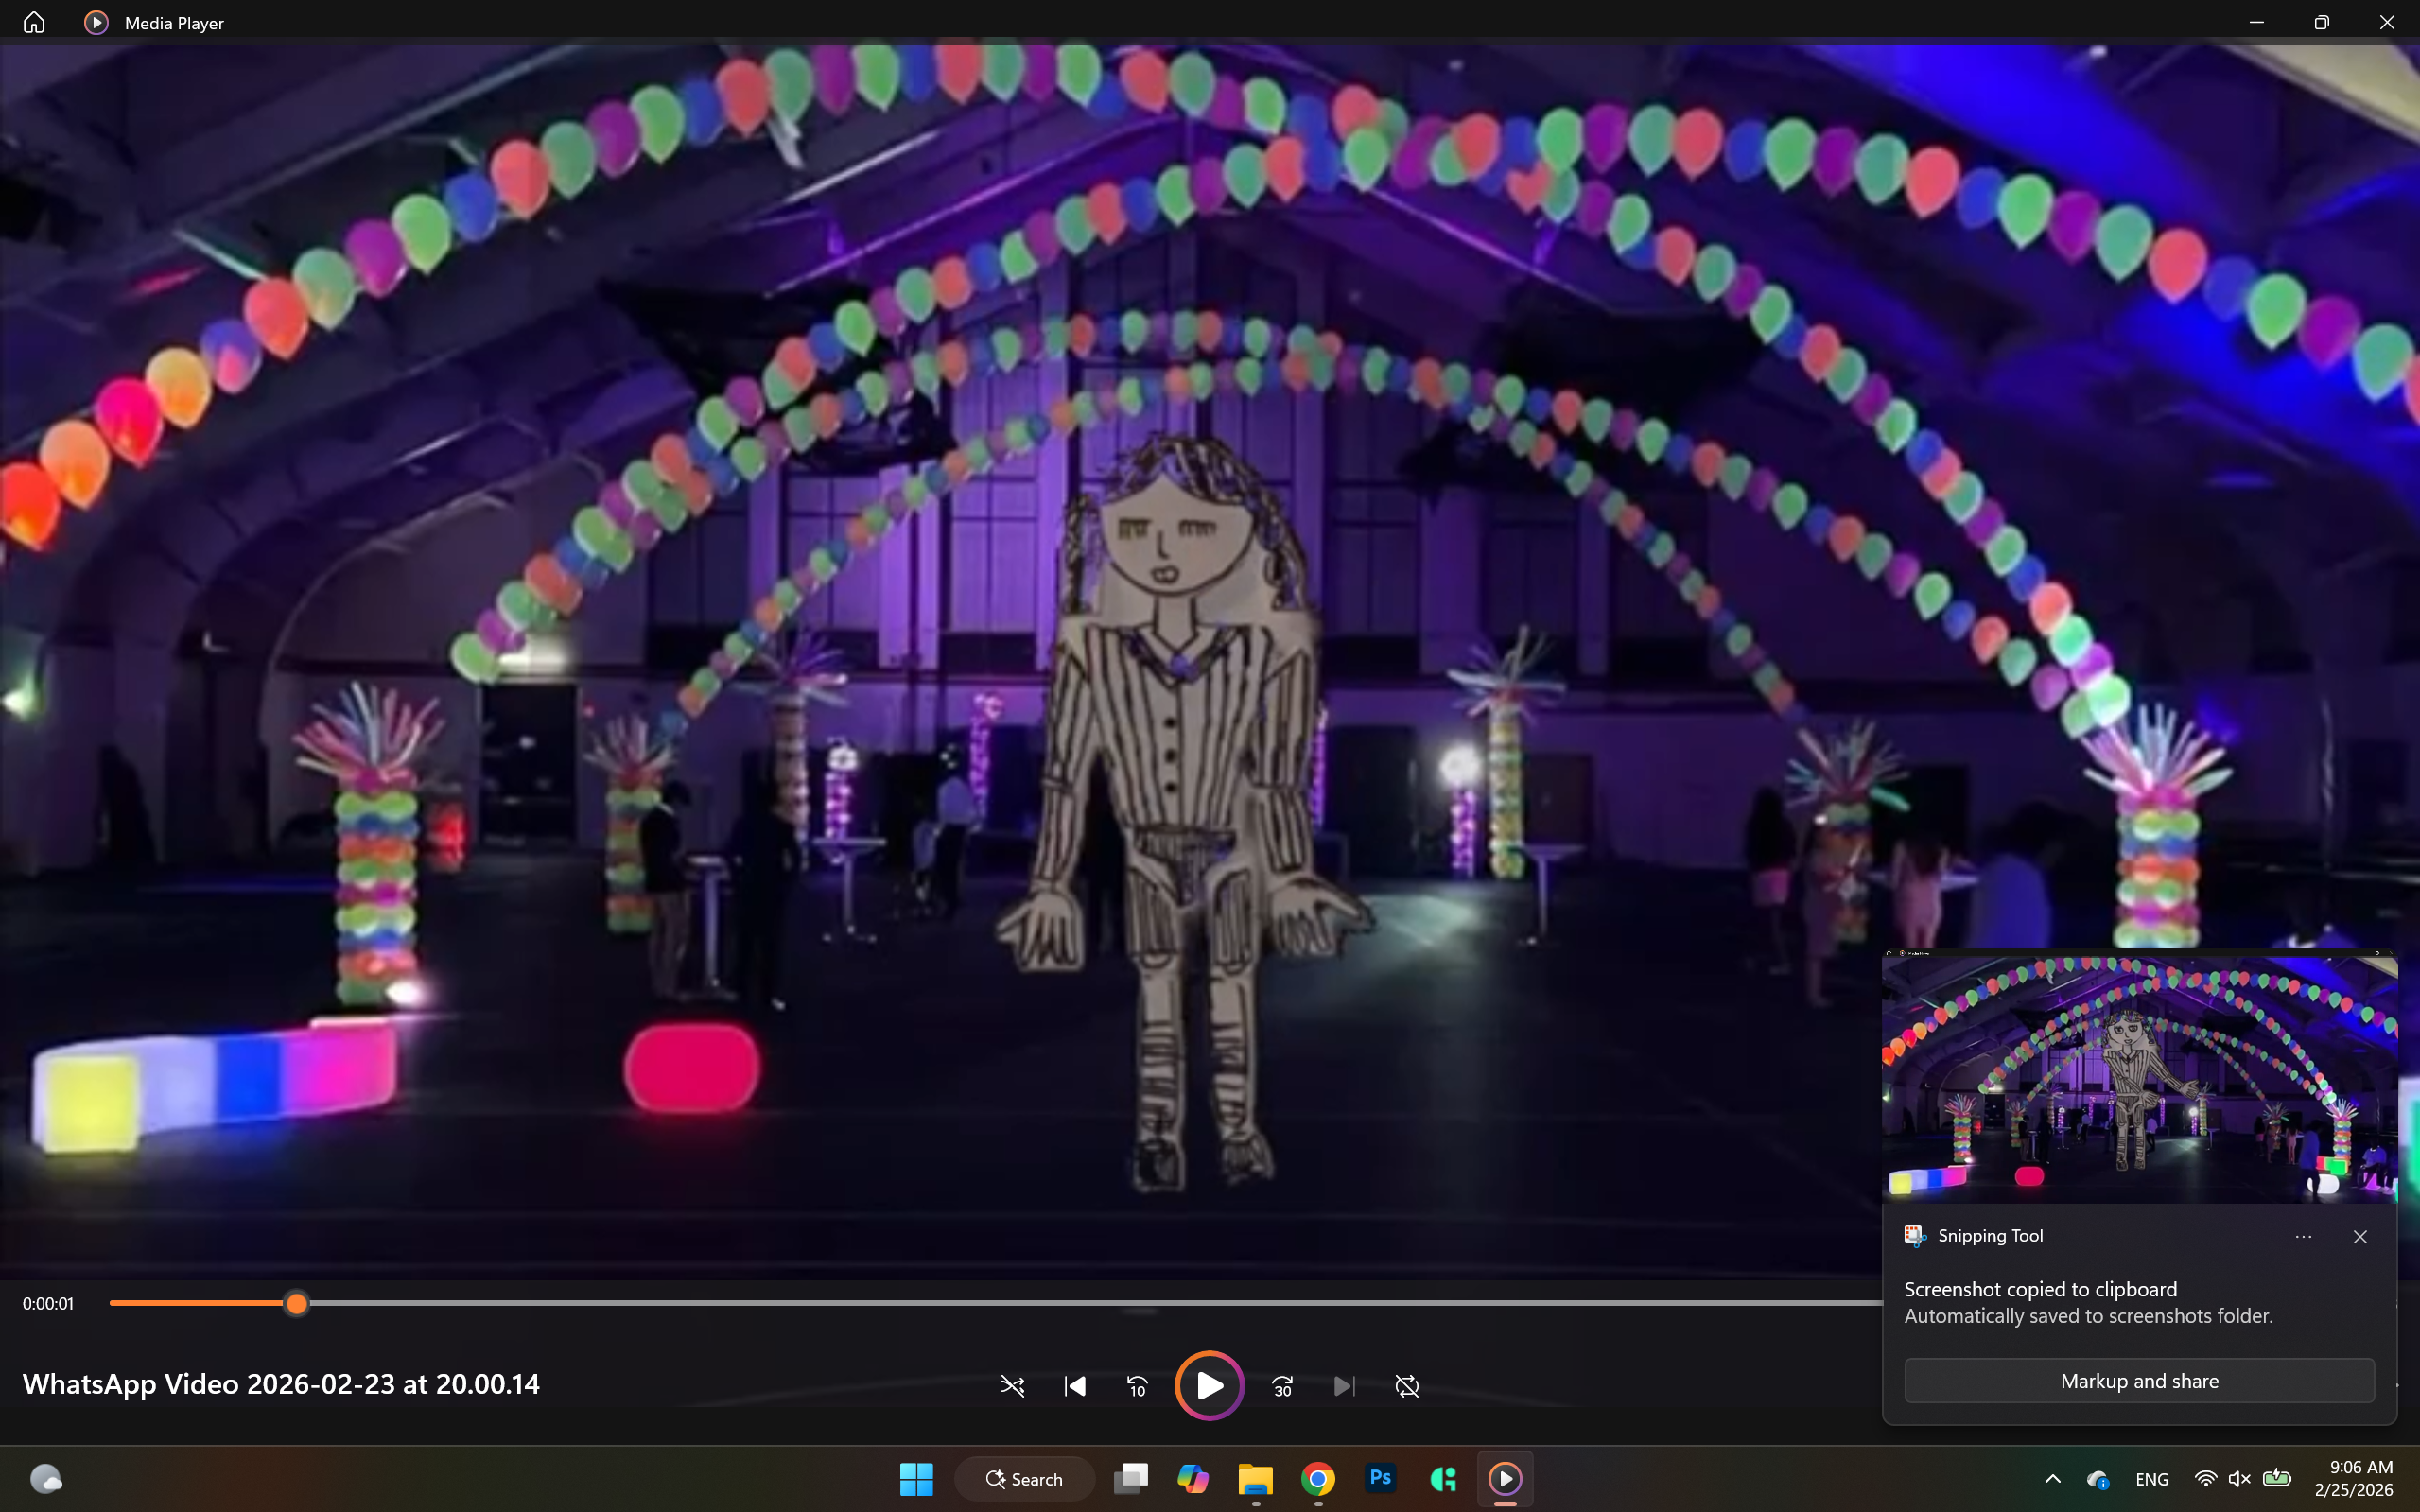The height and width of the screenshot is (1512, 2420).
Task: Toggle repeat mode
Action: point(1407,1386)
